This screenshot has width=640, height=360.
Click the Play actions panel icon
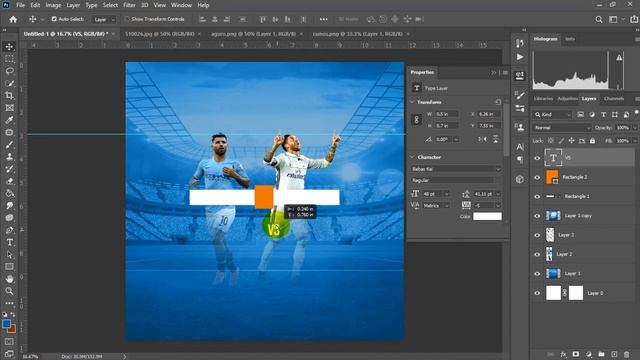(x=520, y=57)
